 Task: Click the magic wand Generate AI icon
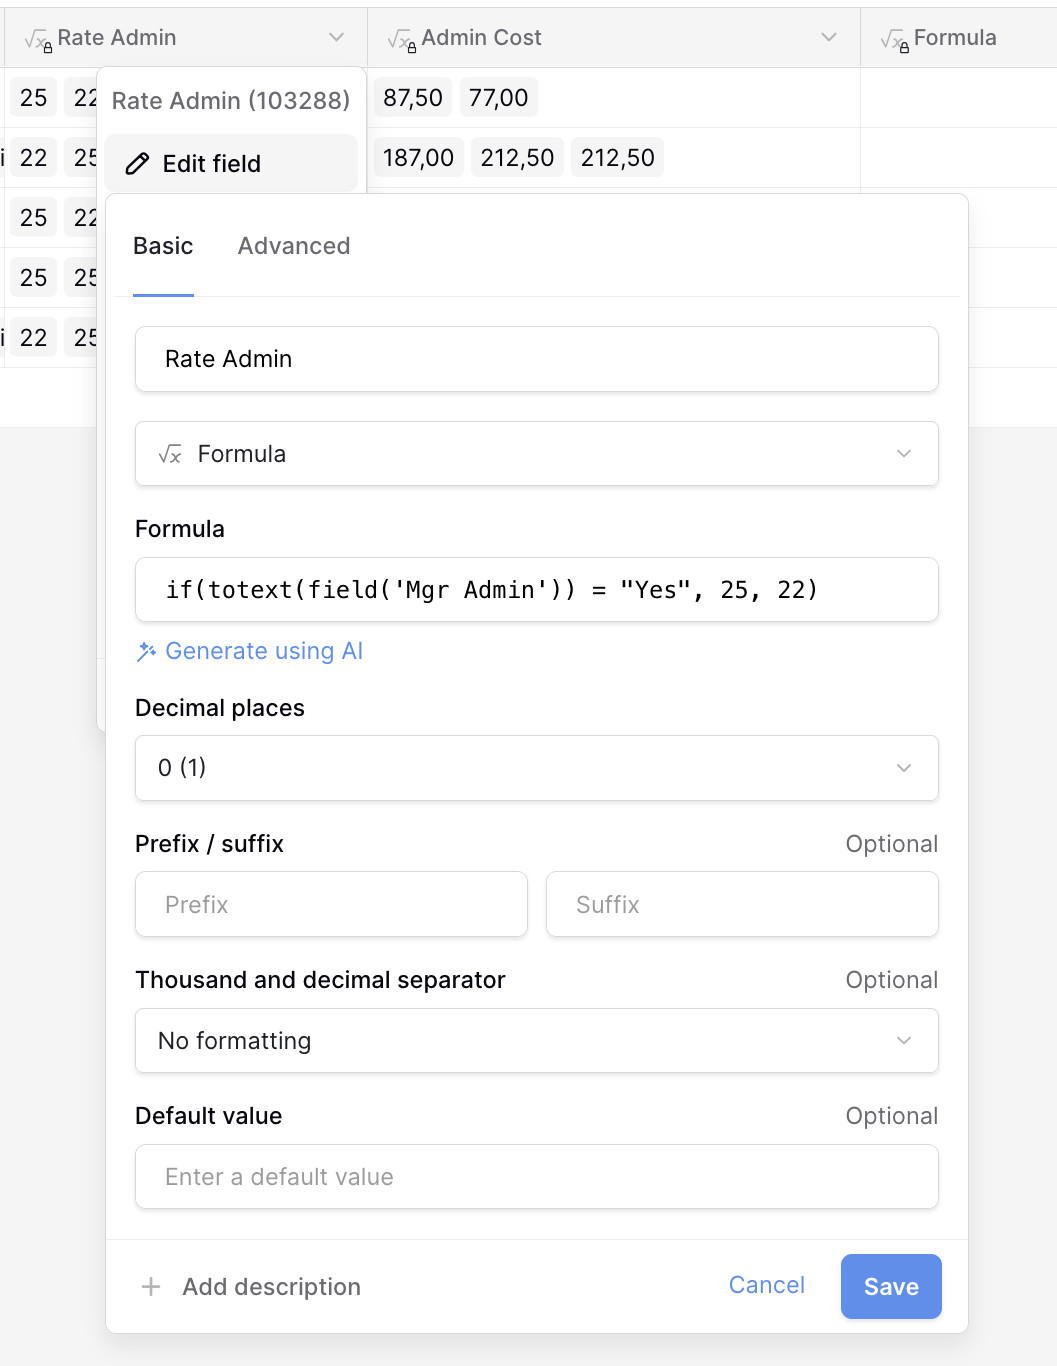click(147, 652)
